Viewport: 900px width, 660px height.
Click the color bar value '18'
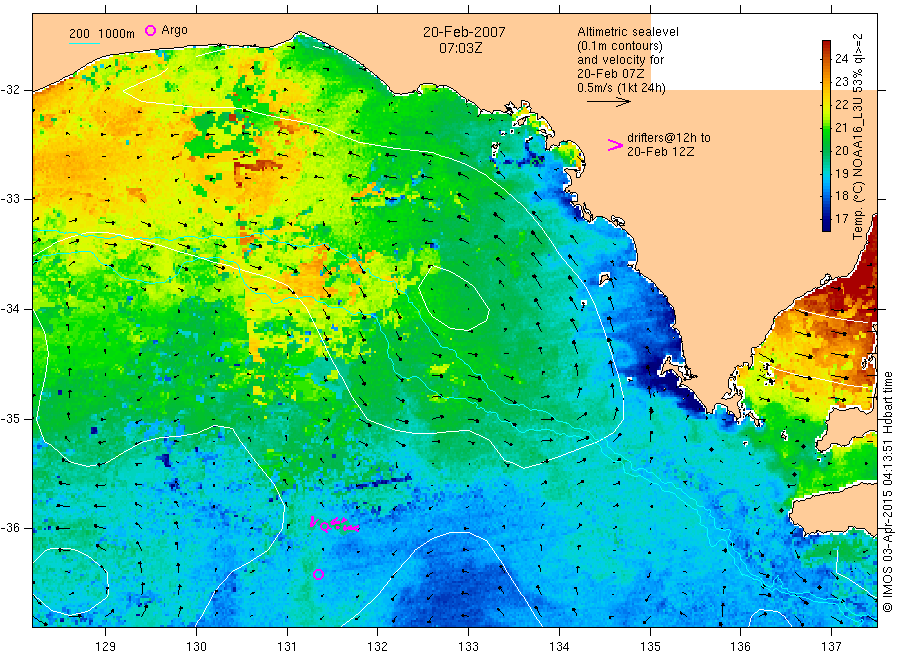click(x=841, y=195)
